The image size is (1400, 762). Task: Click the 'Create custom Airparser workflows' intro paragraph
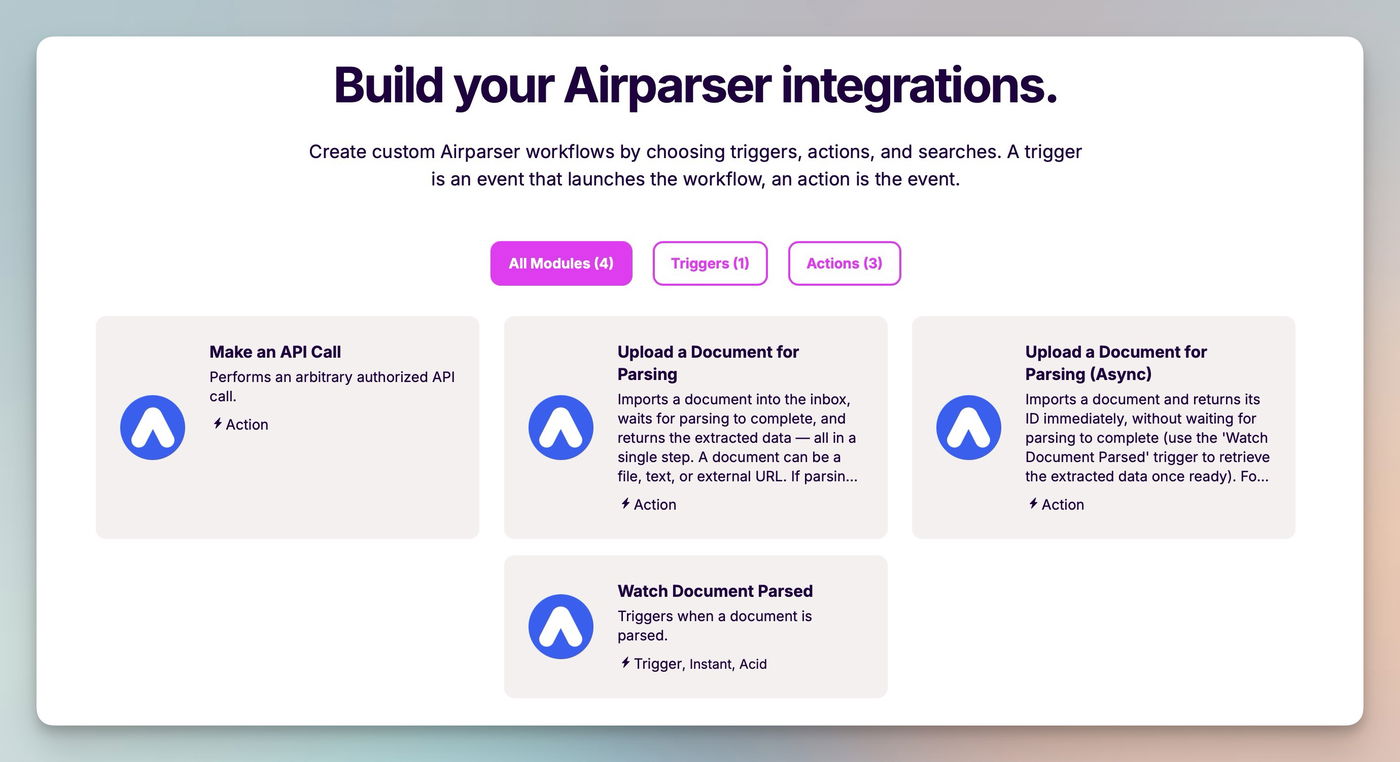point(695,166)
